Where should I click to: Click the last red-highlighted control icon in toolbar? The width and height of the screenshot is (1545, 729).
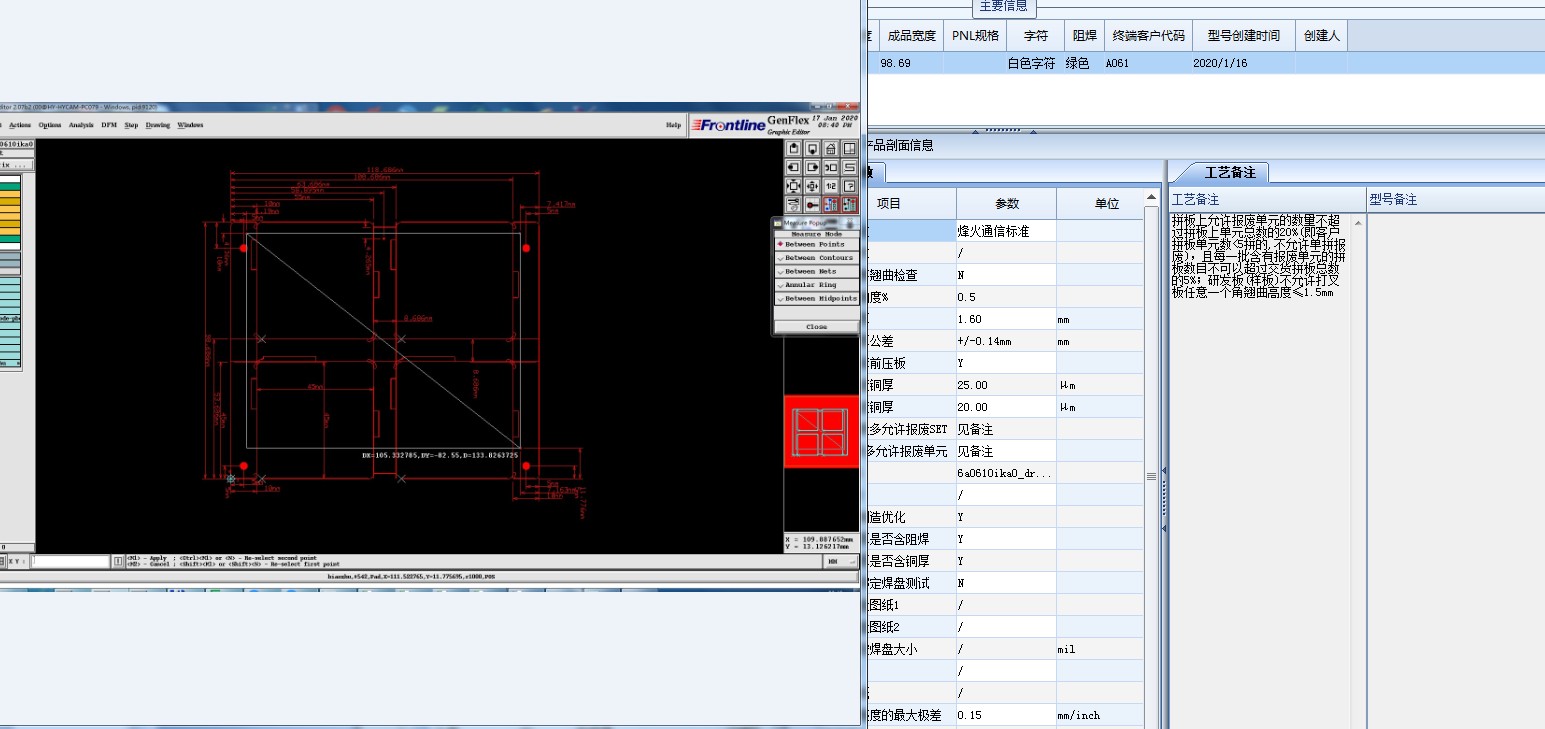coord(849,204)
